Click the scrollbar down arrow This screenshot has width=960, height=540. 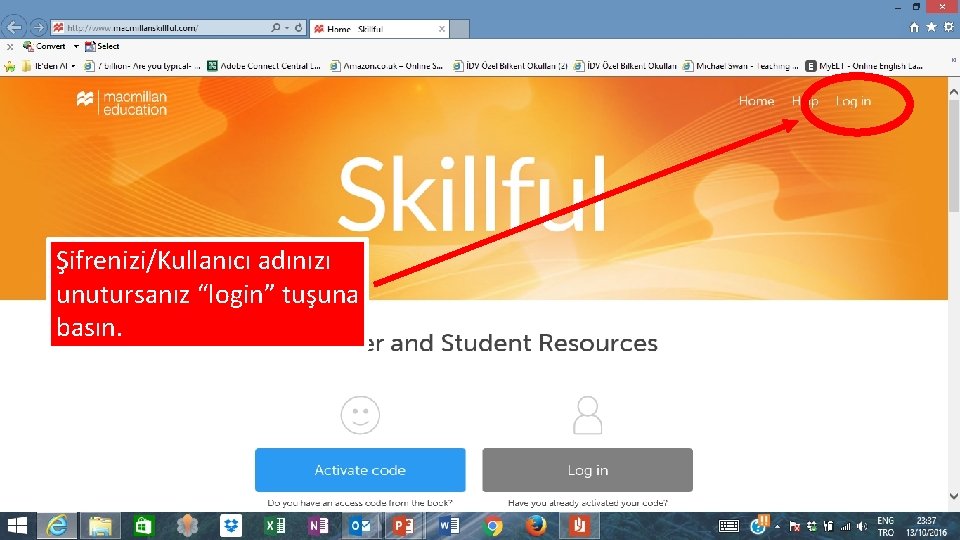tap(954, 496)
